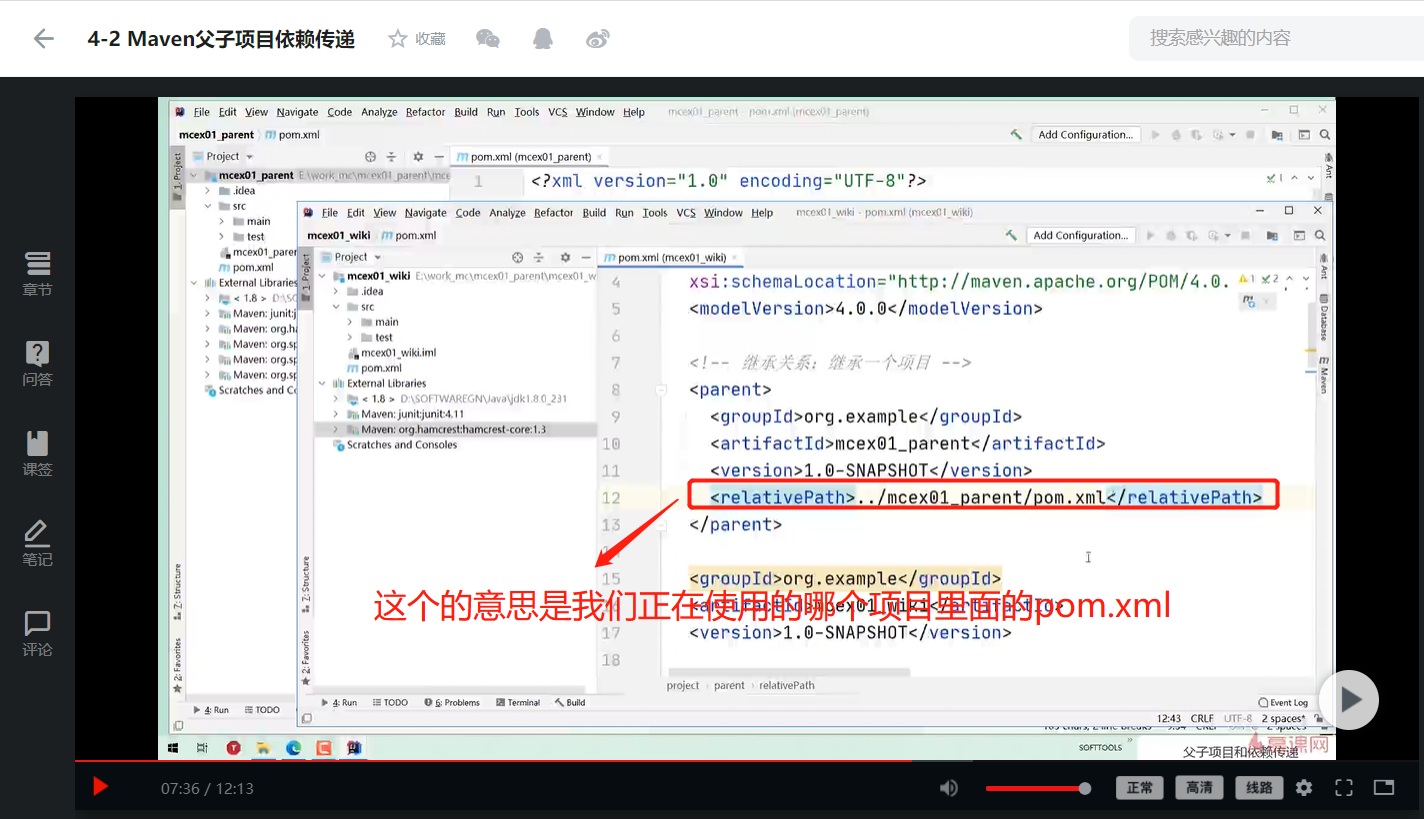Open the Edge browser from taskbar
The width and height of the screenshot is (1424, 819).
294,747
